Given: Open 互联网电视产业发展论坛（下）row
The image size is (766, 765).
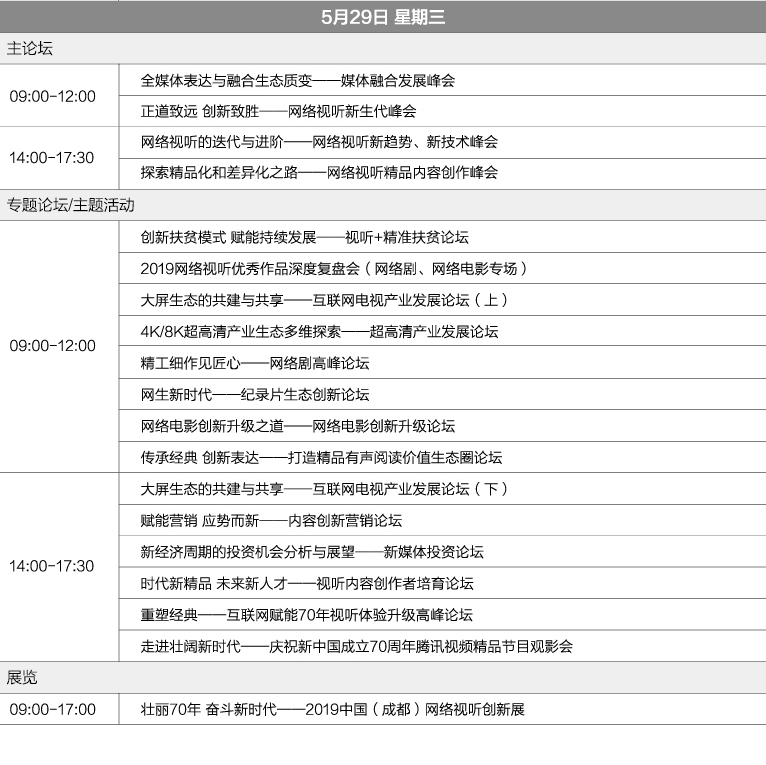Looking at the screenshot, I should (x=326, y=489).
